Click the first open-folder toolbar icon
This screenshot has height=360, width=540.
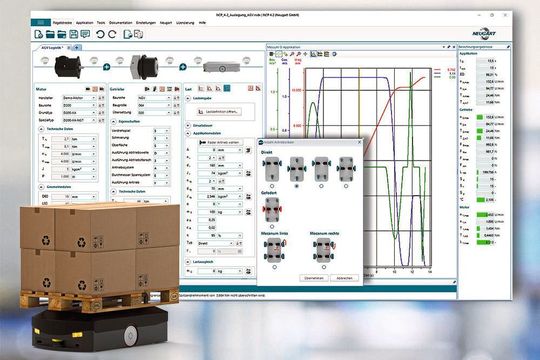(x=50, y=34)
